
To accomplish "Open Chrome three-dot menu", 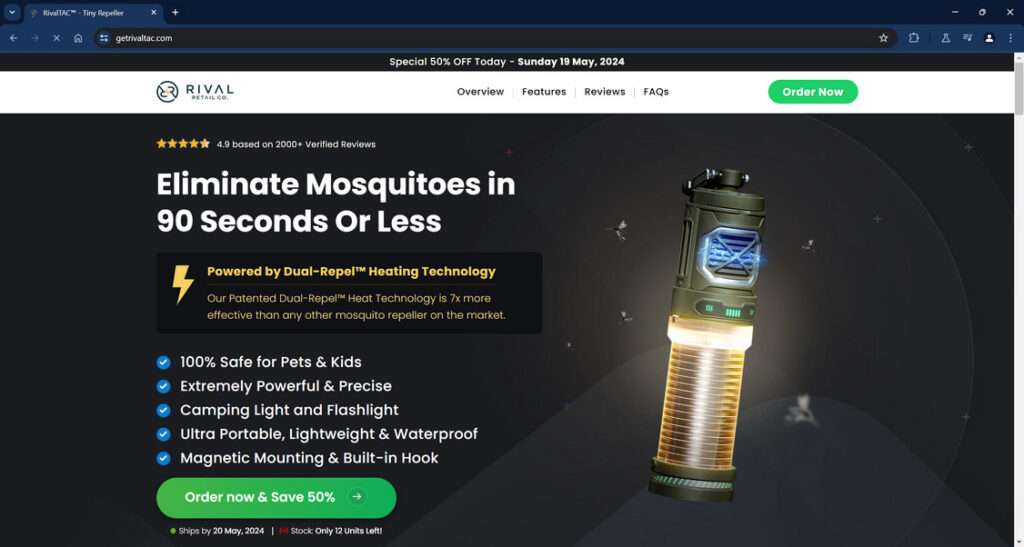I will coord(1010,39).
